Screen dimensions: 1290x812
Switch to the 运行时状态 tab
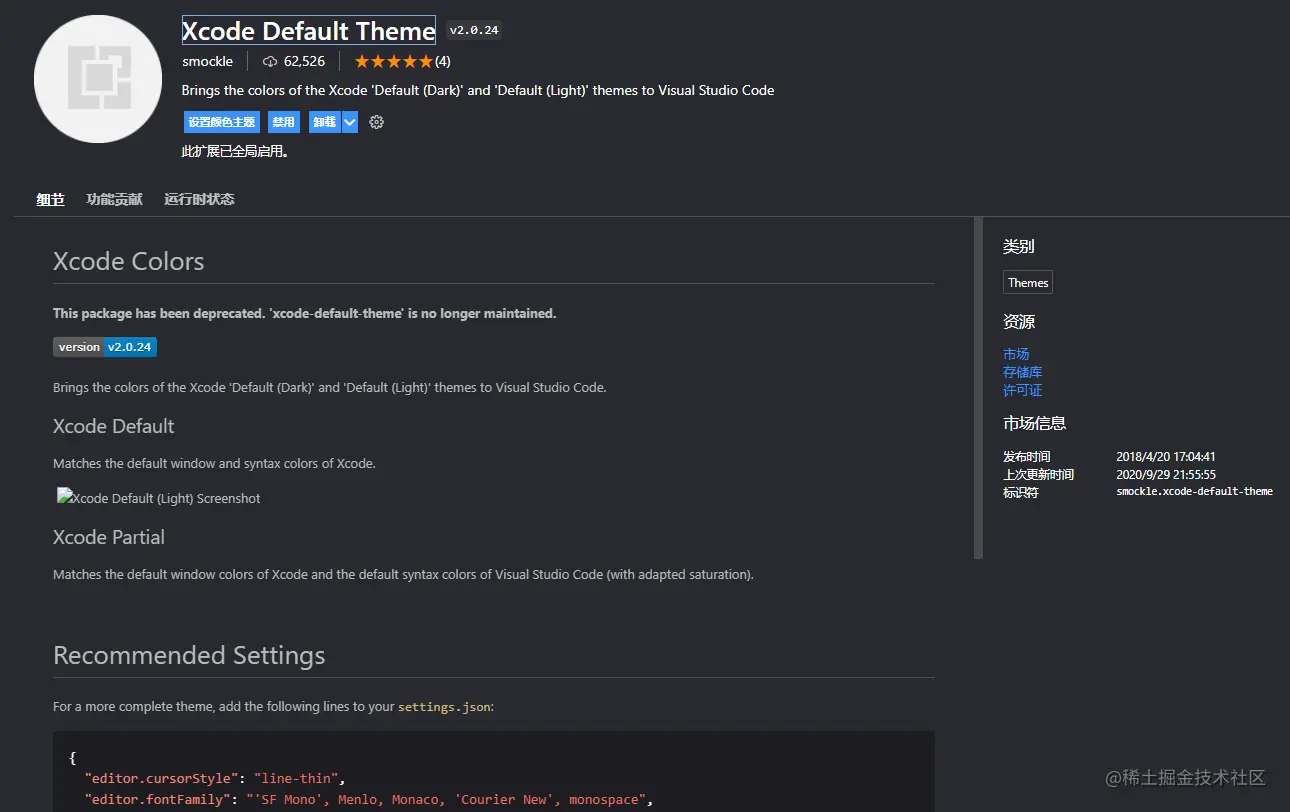pyautogui.click(x=199, y=199)
